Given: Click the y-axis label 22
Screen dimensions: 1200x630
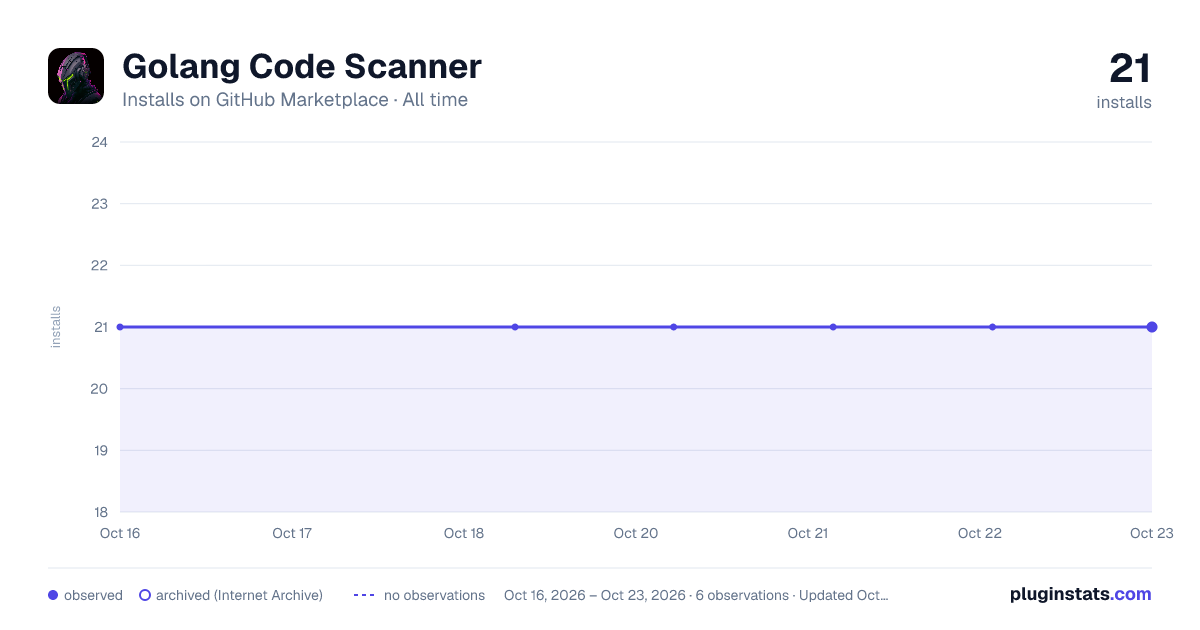Looking at the screenshot, I should pos(99,265).
